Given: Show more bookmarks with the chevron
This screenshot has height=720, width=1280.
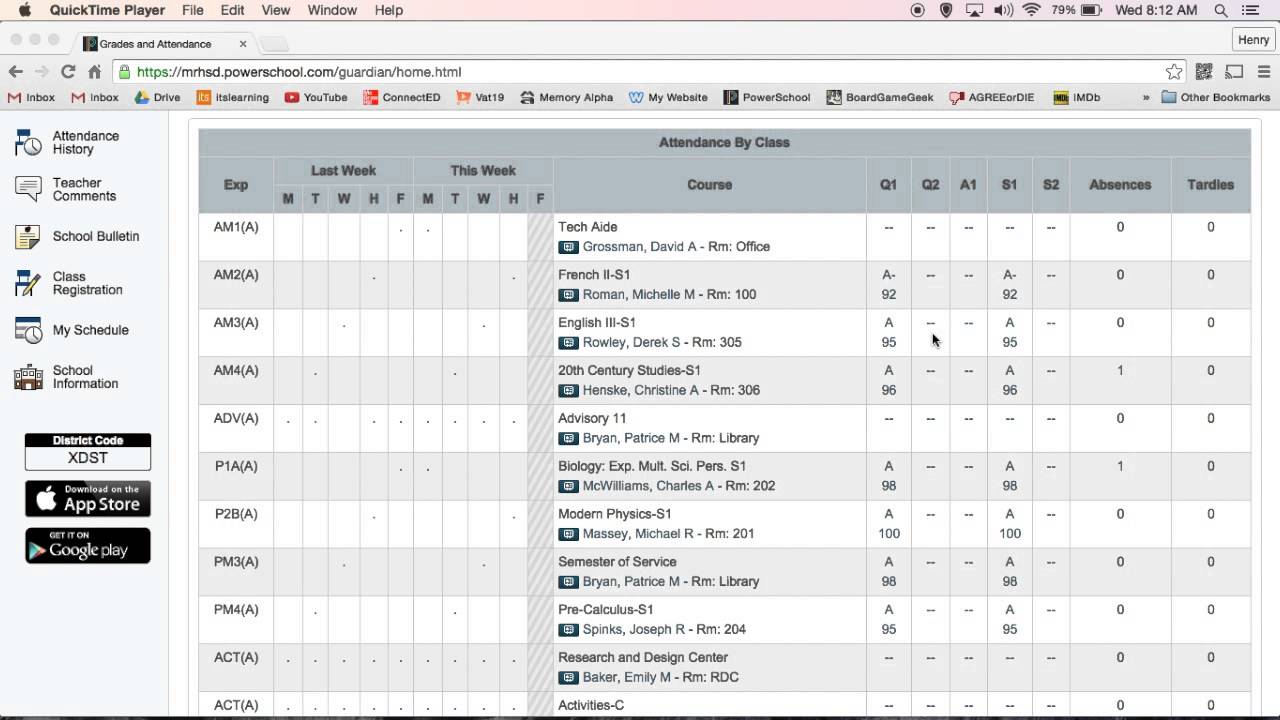Looking at the screenshot, I should coord(1146,98).
